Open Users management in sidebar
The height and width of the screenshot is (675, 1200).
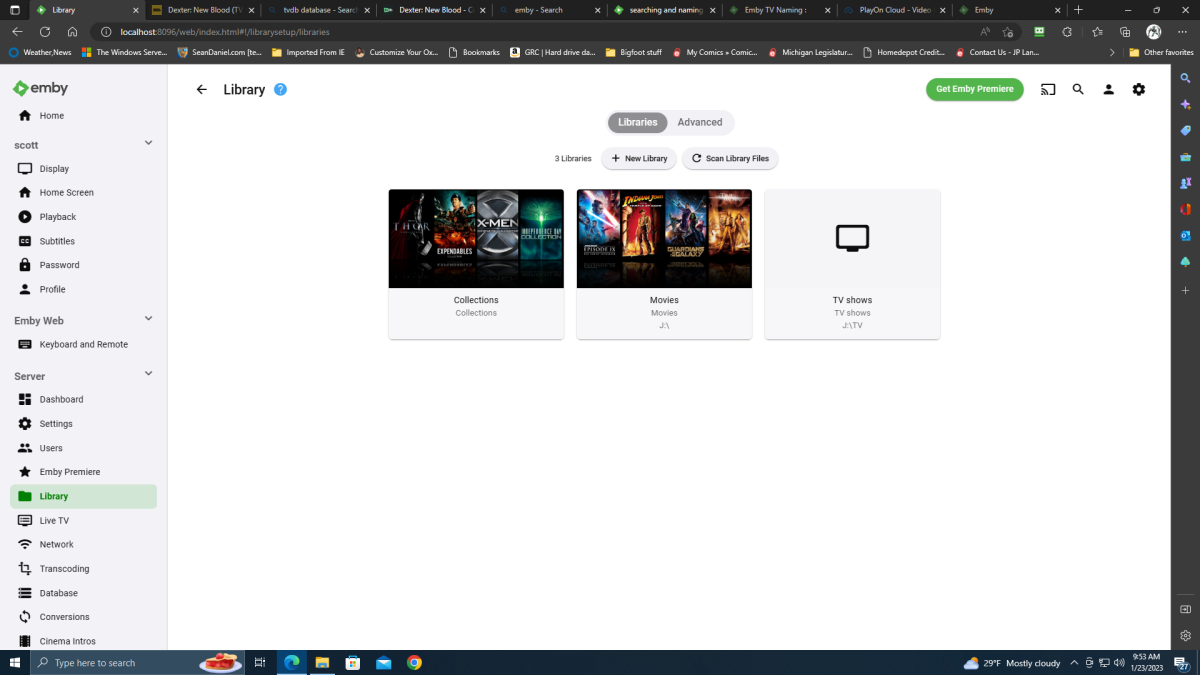pyautogui.click(x=84, y=448)
